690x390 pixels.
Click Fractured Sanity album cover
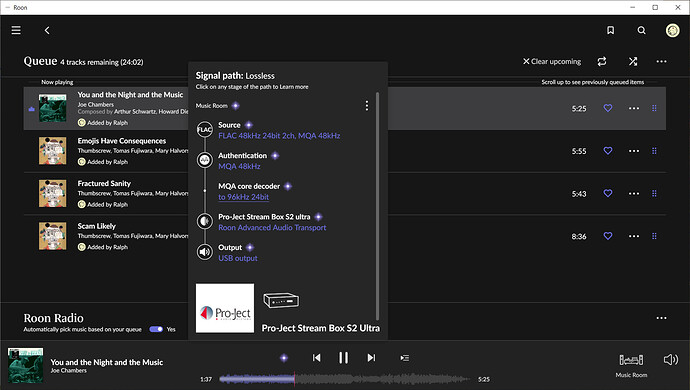[x=52, y=193]
